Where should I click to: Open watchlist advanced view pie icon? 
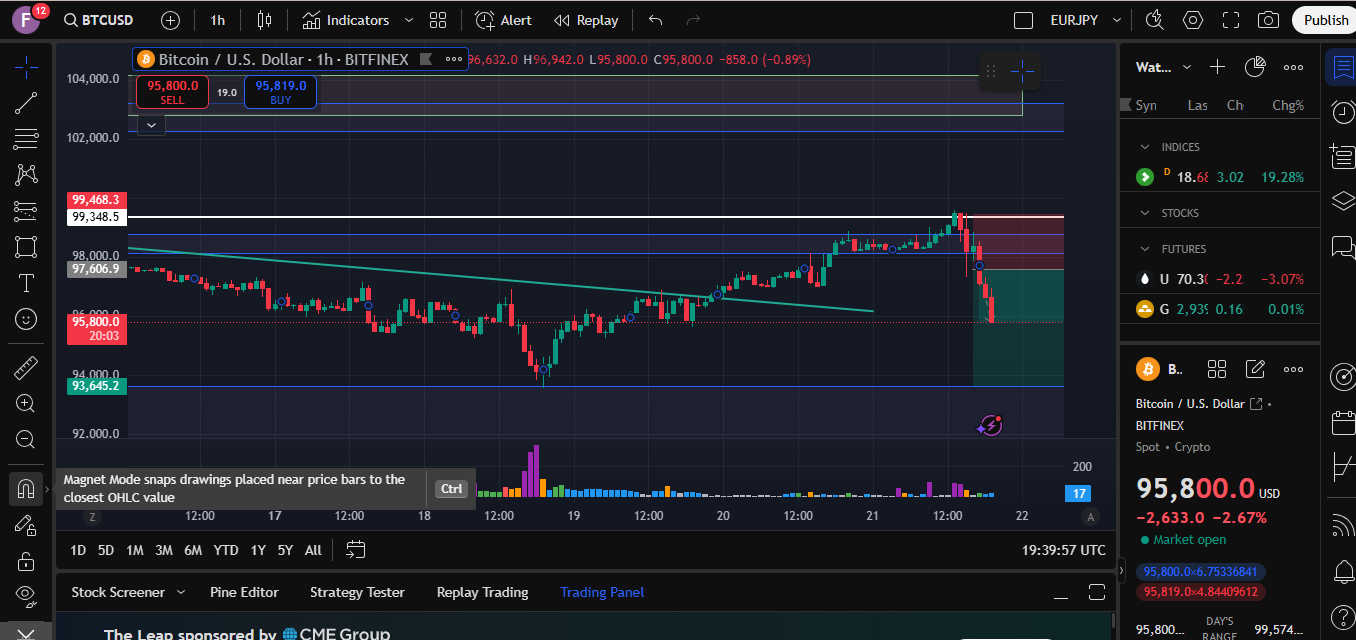pyautogui.click(x=1255, y=67)
